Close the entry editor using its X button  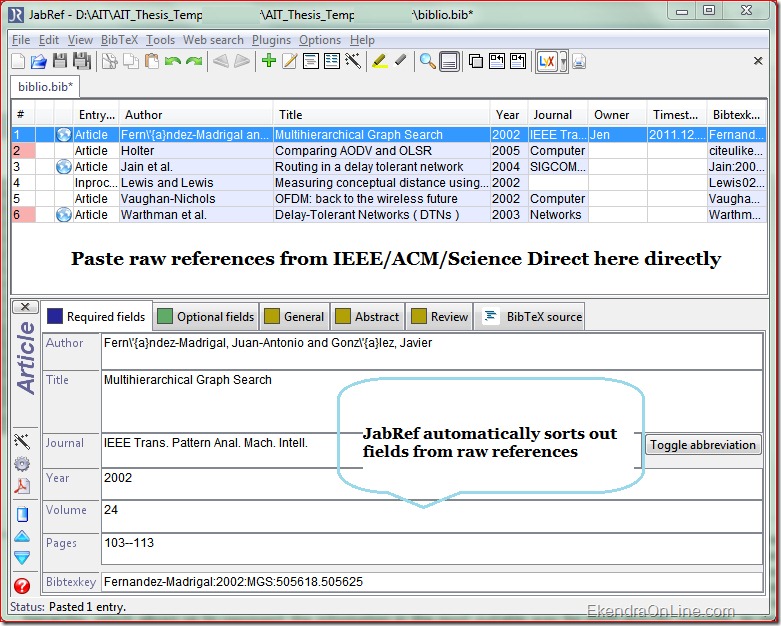click(25, 307)
